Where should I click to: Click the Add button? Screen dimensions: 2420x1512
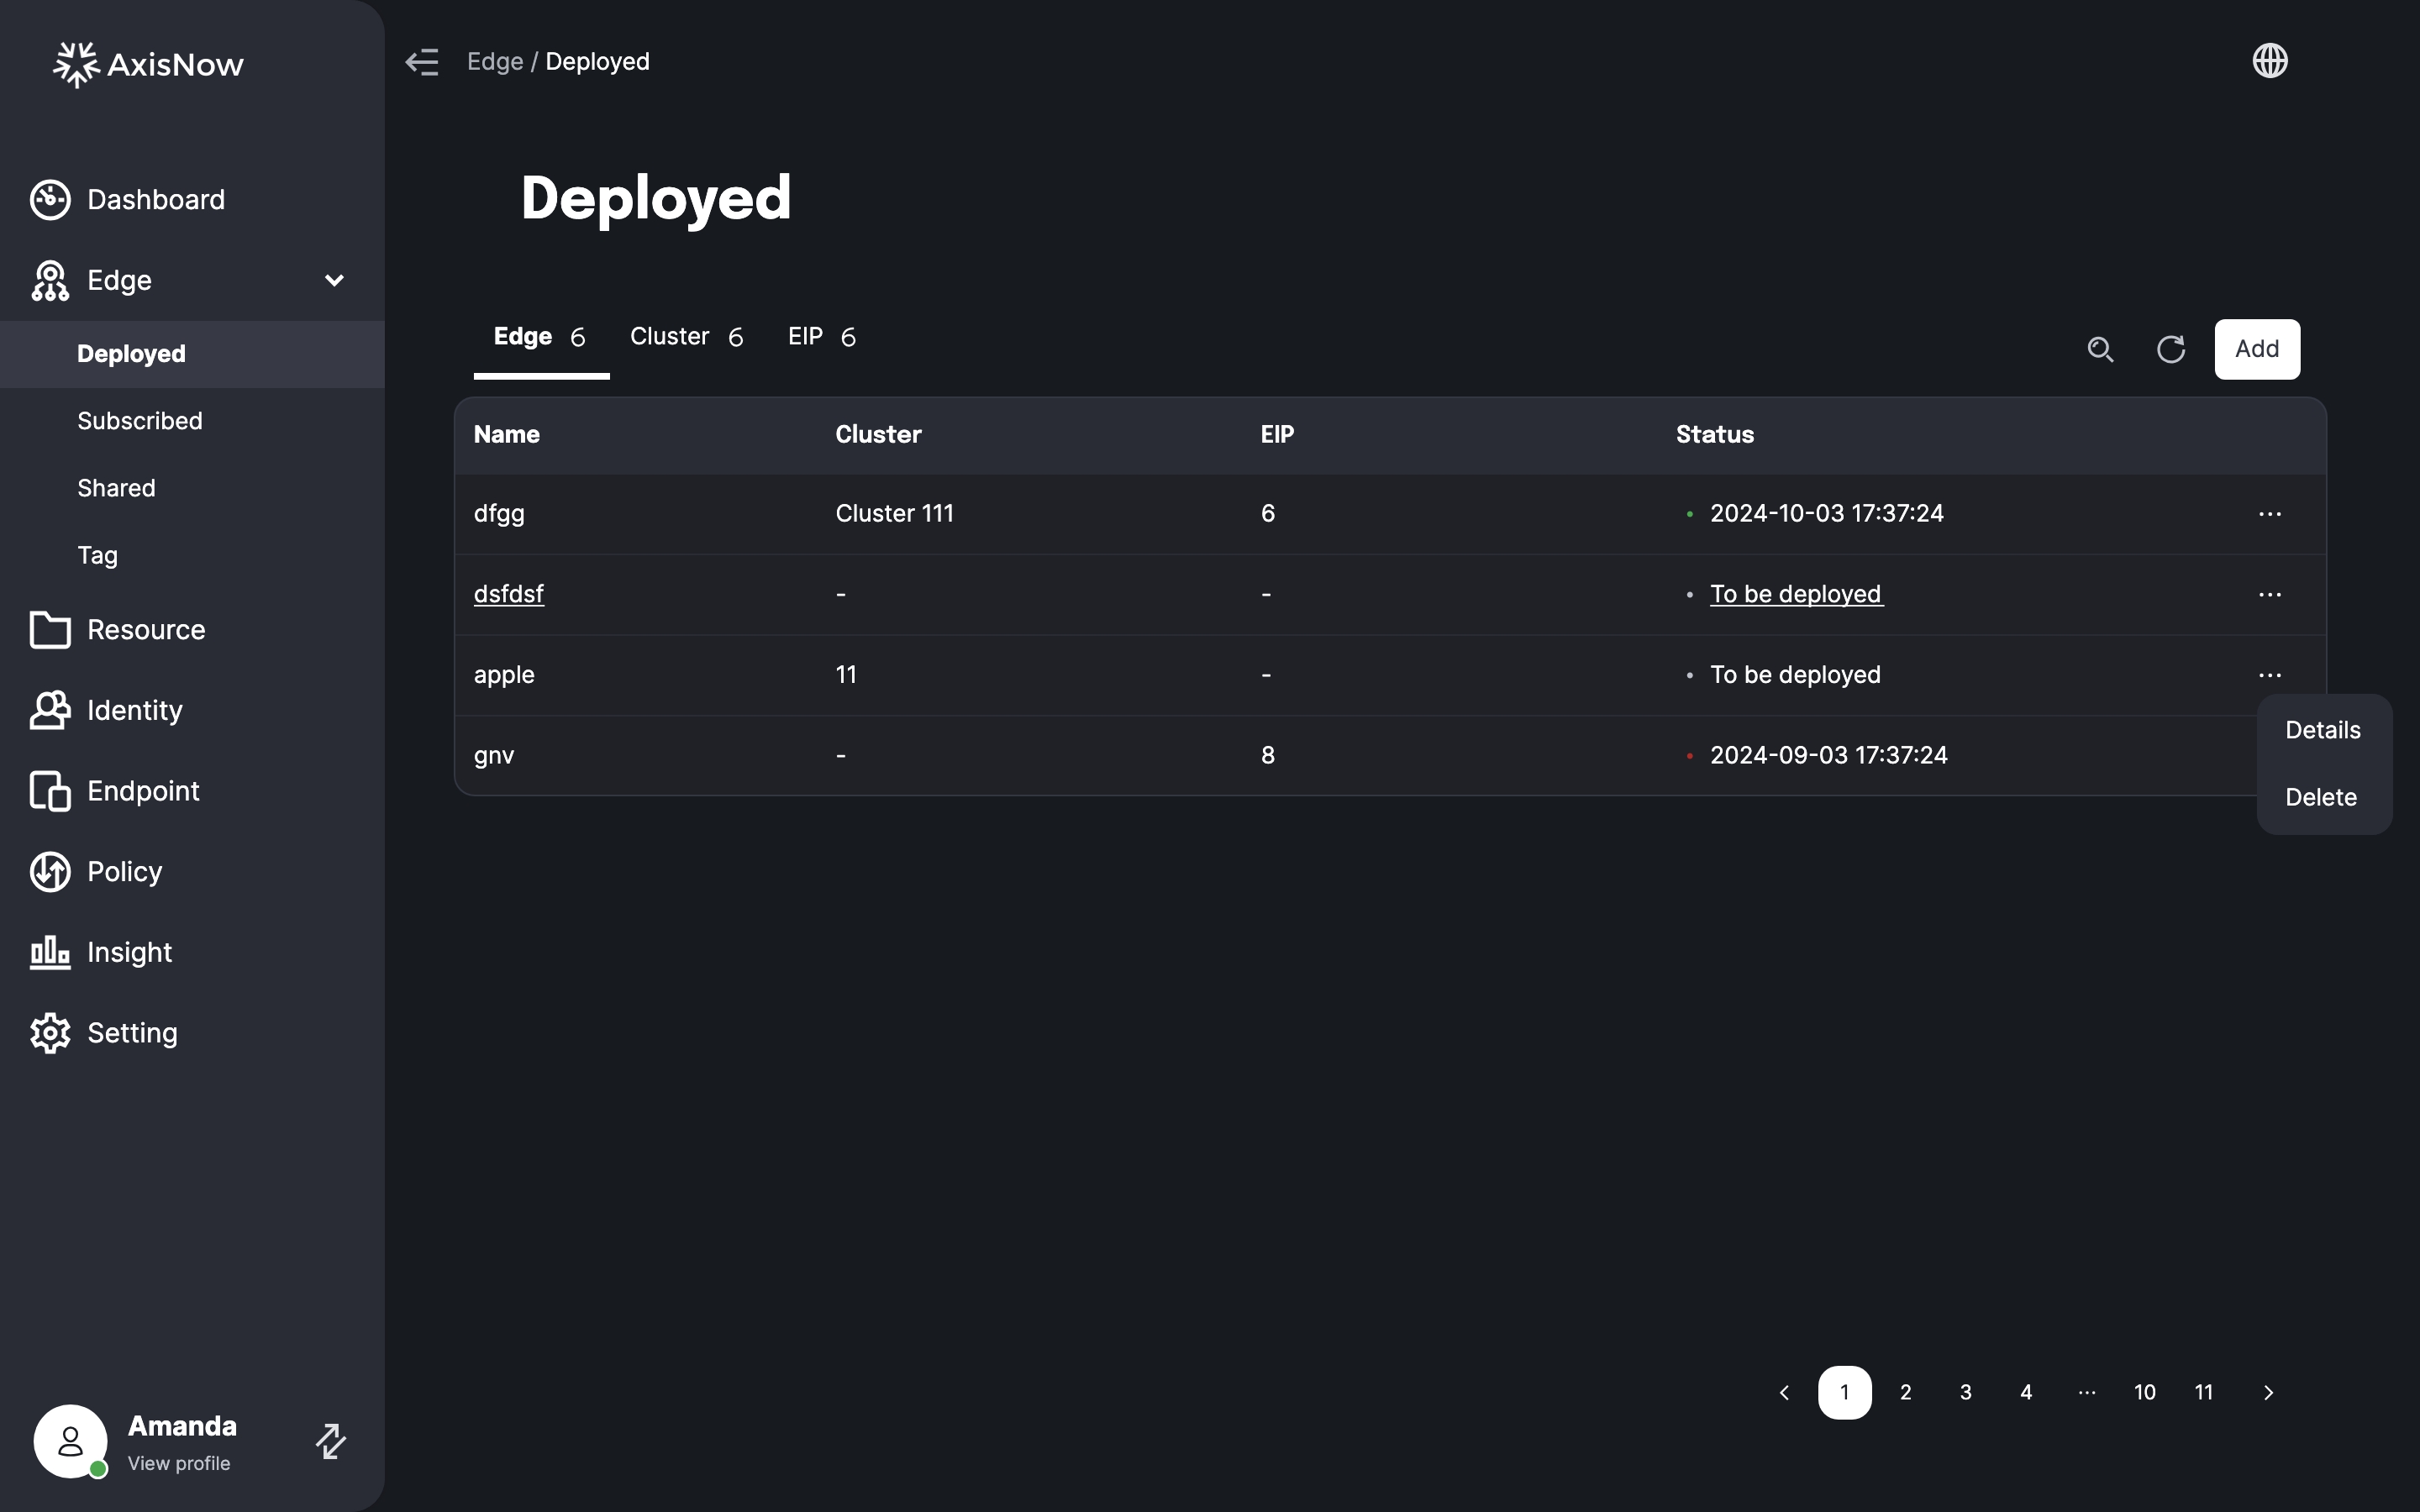click(2257, 349)
